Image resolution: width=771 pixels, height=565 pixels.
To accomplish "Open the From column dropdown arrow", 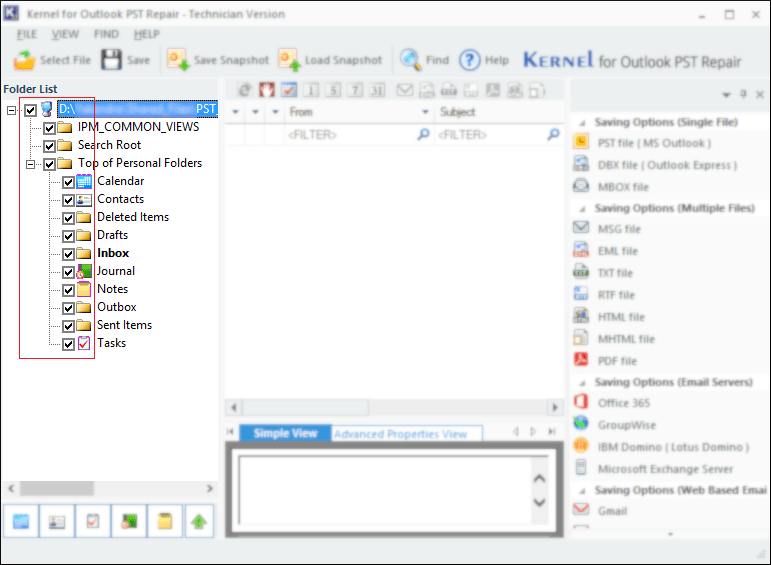I will 425,112.
